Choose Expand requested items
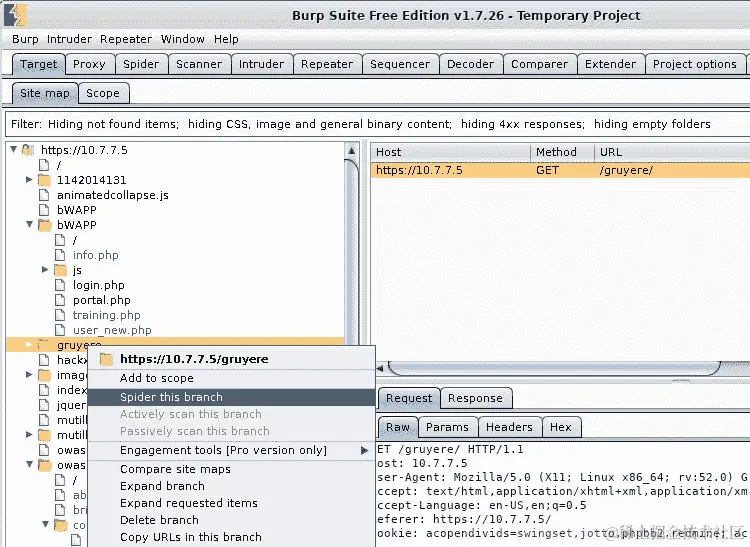The image size is (750, 547). [x=232, y=503]
